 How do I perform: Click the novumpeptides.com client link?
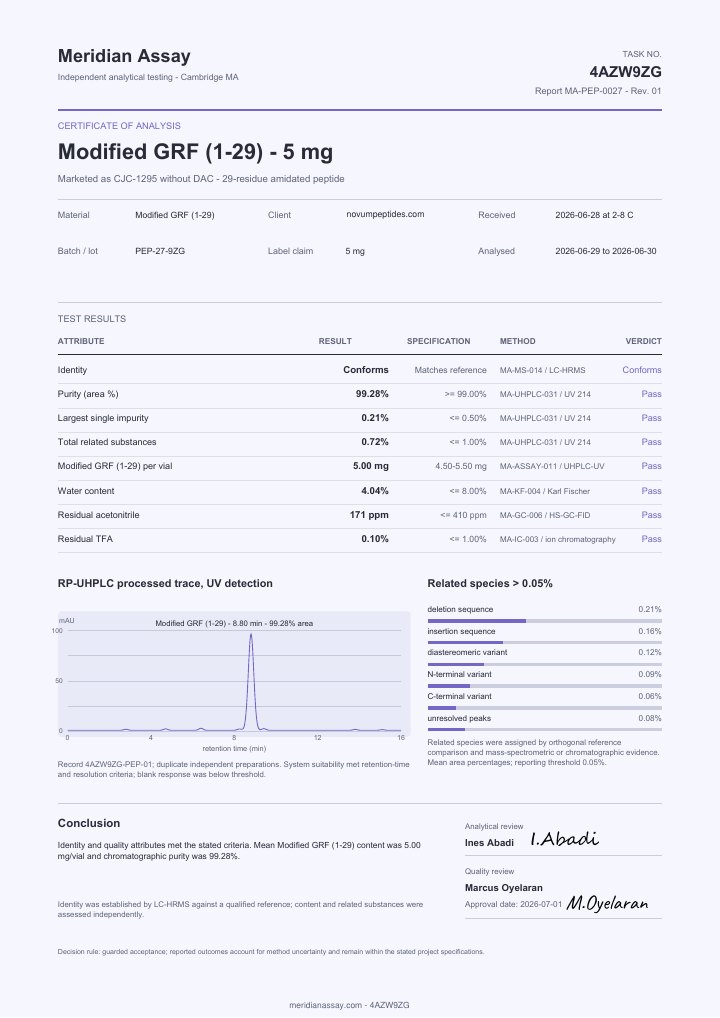[x=385, y=214]
